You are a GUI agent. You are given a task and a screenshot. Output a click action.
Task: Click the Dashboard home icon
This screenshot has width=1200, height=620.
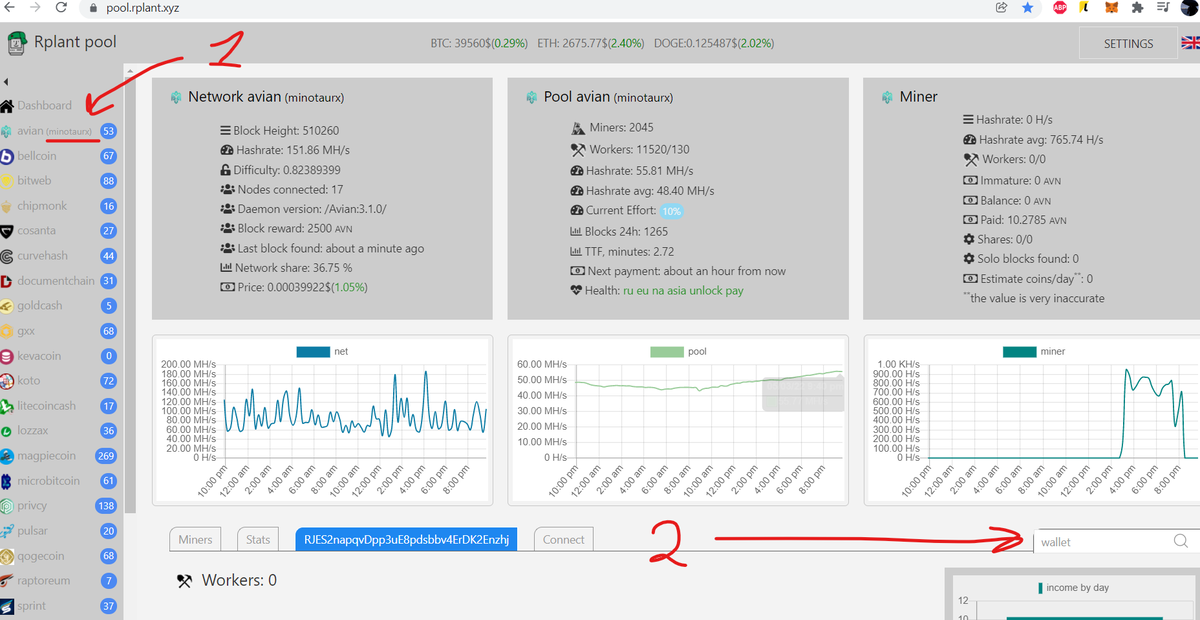[x=7, y=106]
